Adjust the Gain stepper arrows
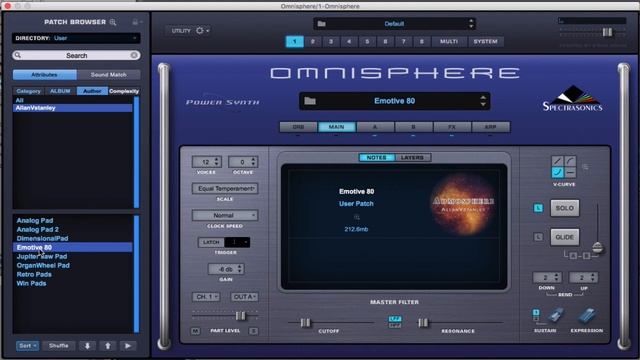Viewport: 640px width, 360px height. [240, 269]
